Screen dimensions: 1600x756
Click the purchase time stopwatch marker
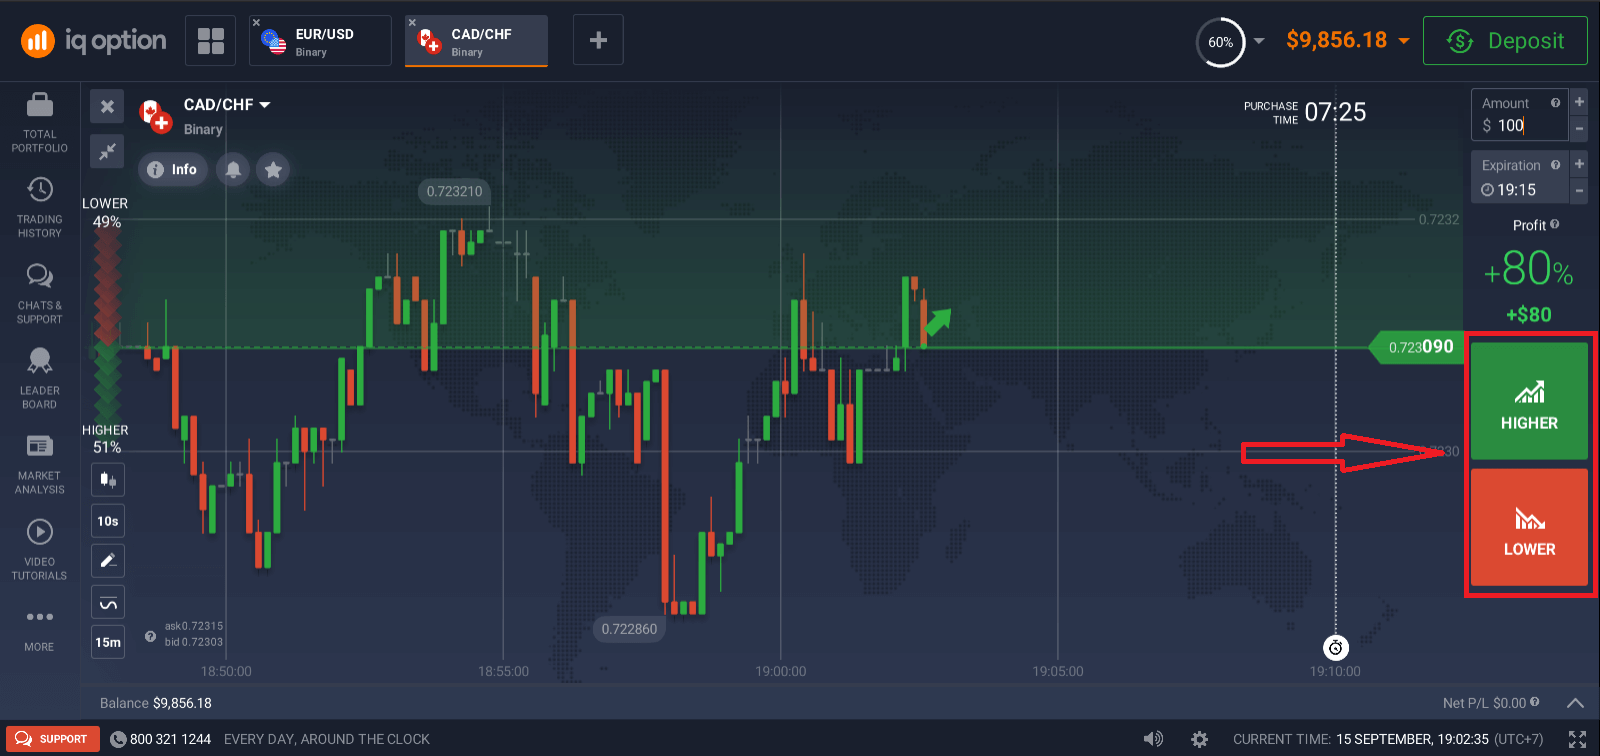click(x=1336, y=647)
